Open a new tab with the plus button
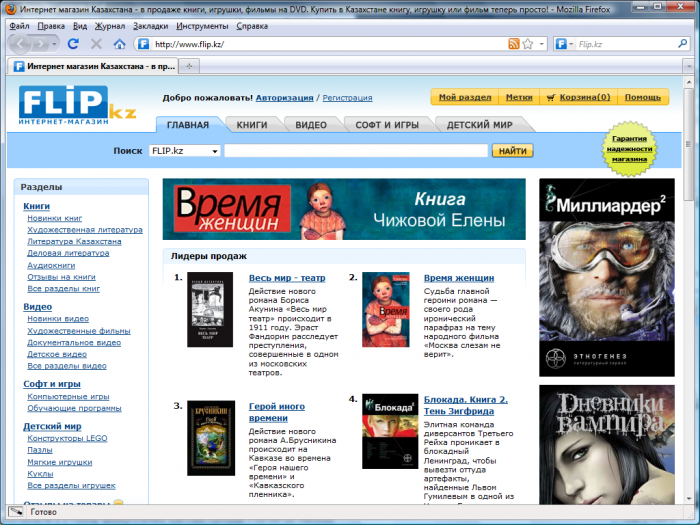 tap(189, 66)
